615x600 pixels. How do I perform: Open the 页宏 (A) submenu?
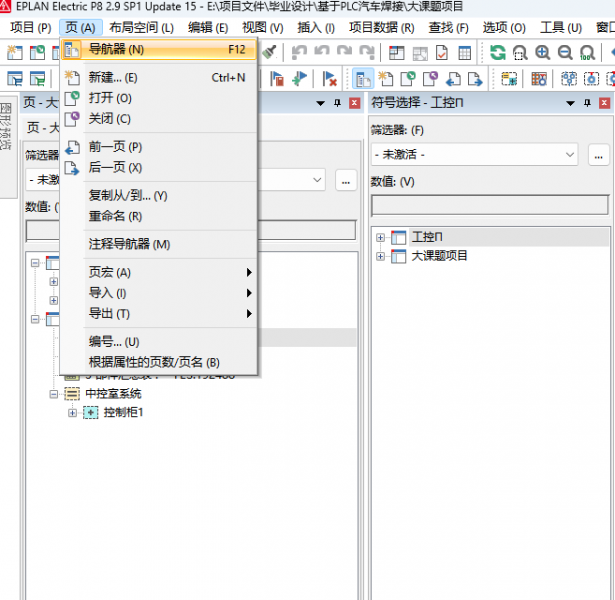tap(159, 272)
